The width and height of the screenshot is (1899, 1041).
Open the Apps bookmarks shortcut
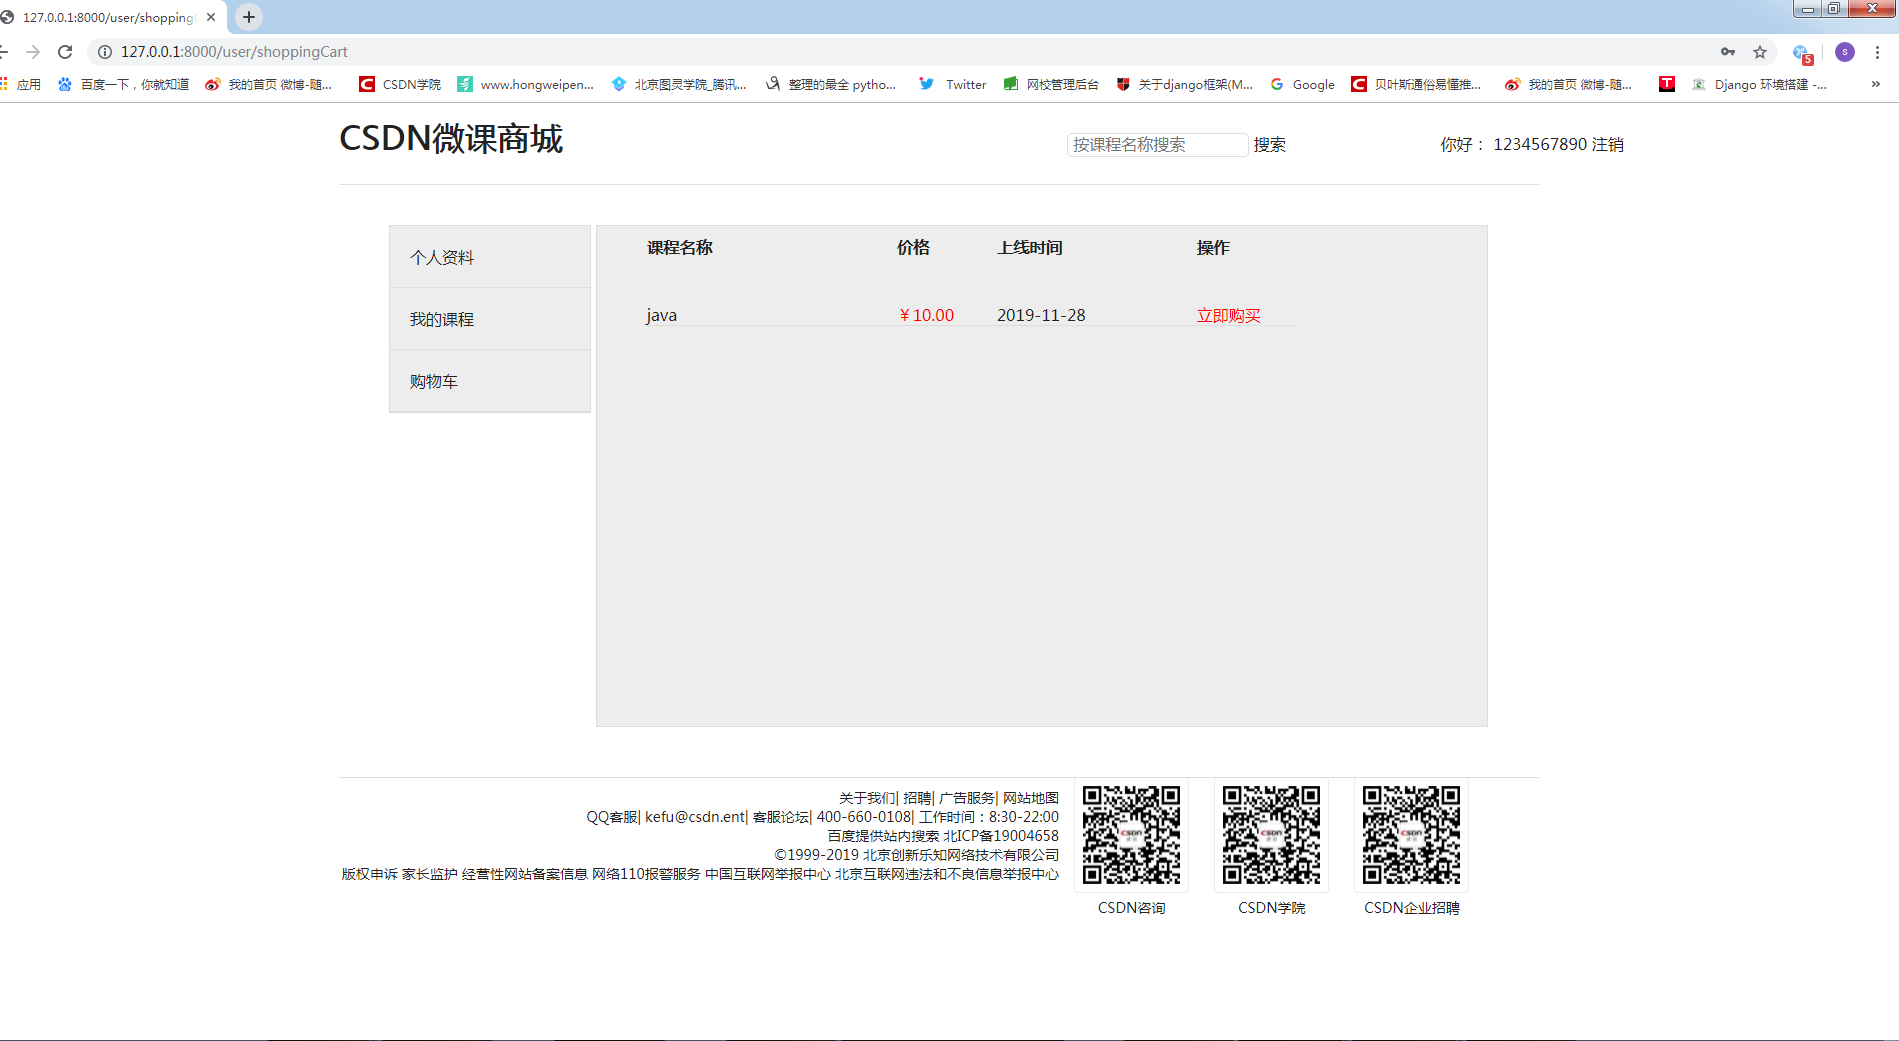[x=22, y=85]
